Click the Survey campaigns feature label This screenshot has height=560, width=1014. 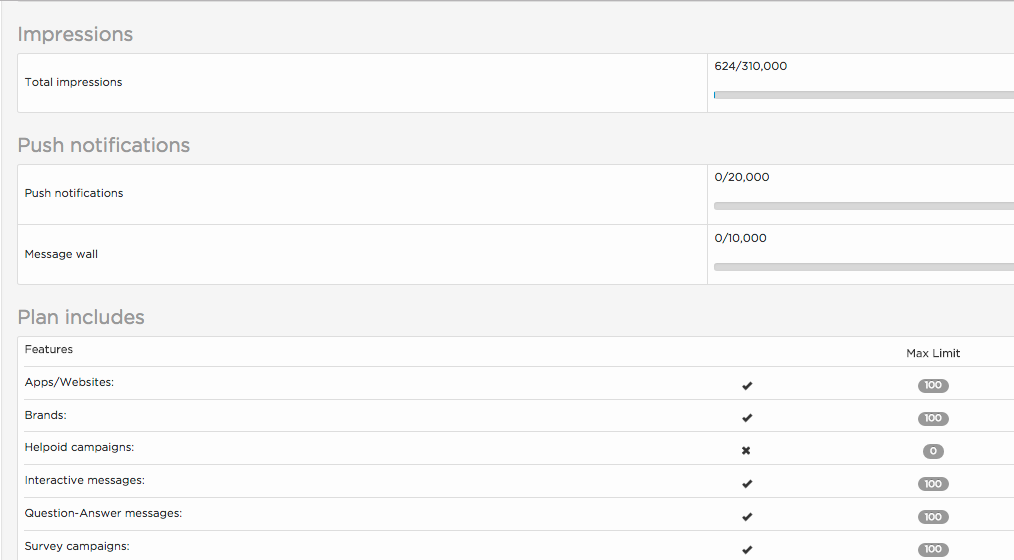(77, 546)
